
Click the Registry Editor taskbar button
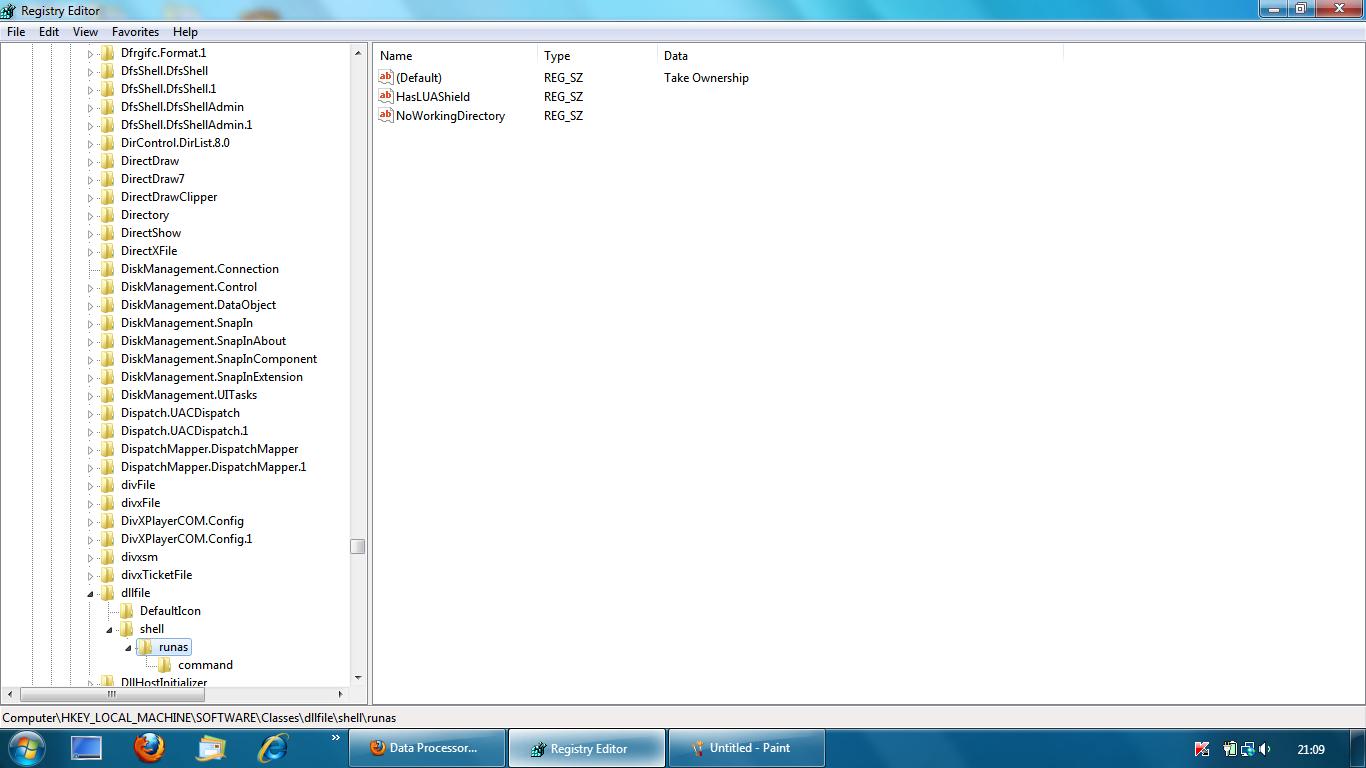coord(586,748)
